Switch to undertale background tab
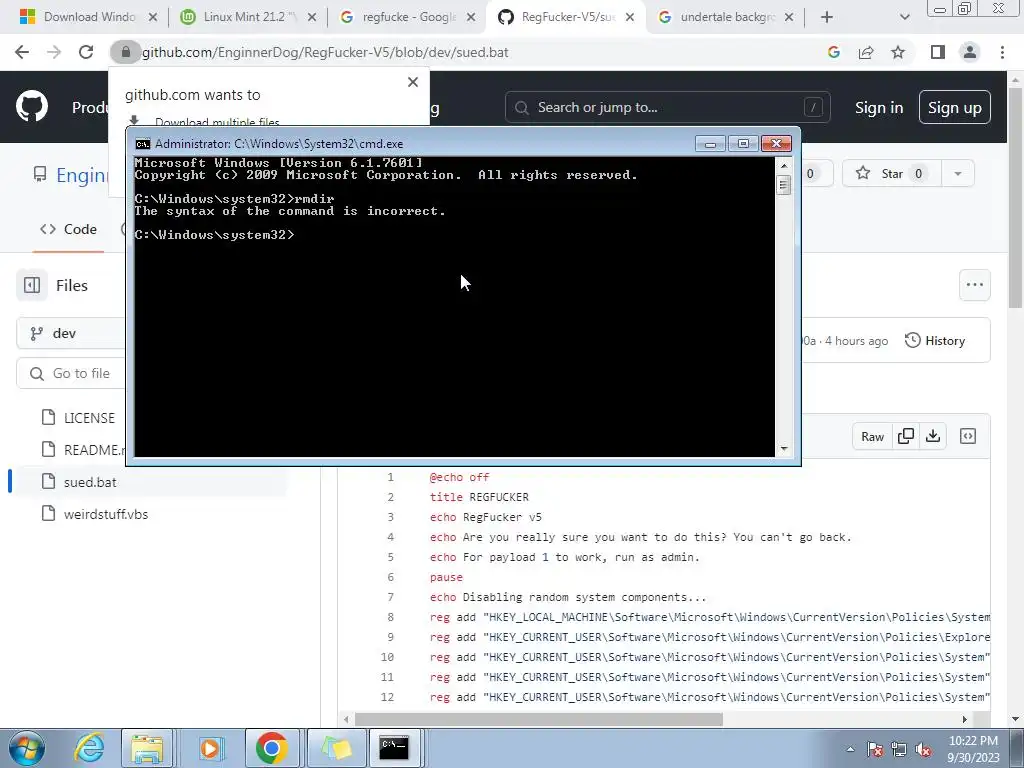 pos(725,17)
